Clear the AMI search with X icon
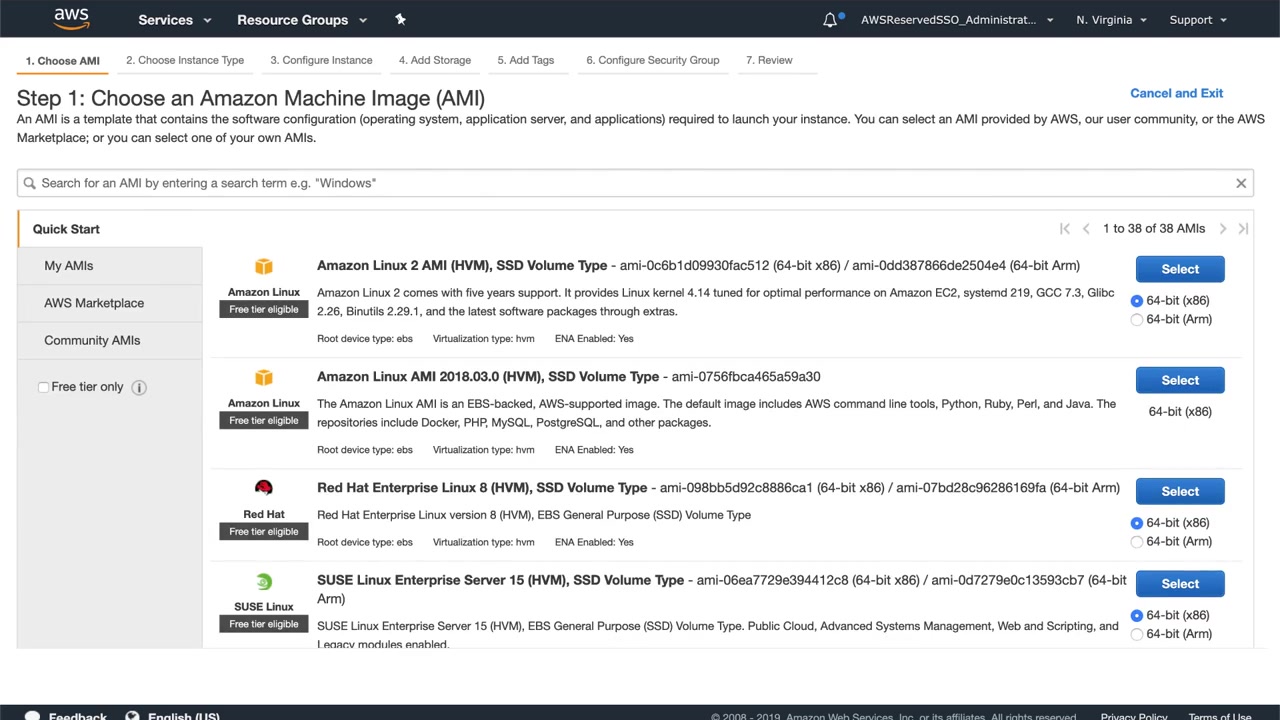Viewport: 1280px width, 720px height. [1241, 183]
